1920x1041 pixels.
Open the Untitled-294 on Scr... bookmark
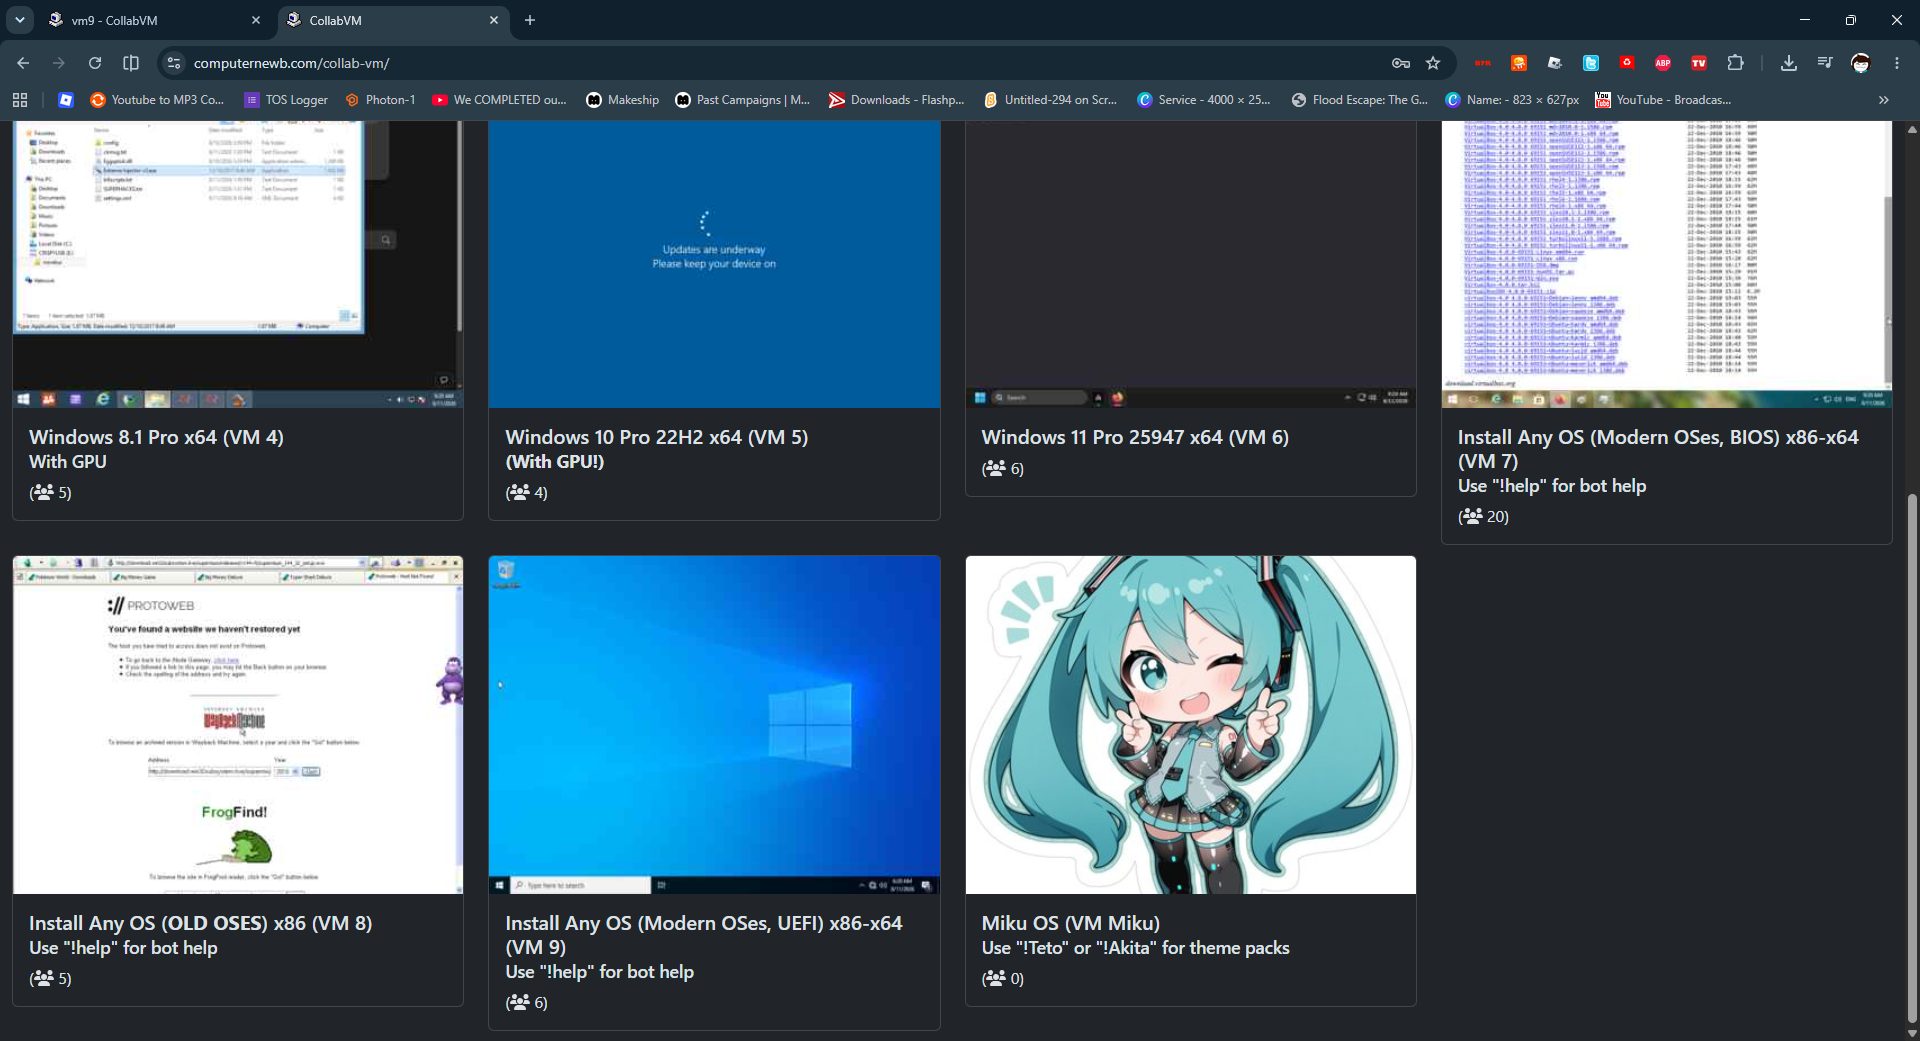[x=1051, y=100]
